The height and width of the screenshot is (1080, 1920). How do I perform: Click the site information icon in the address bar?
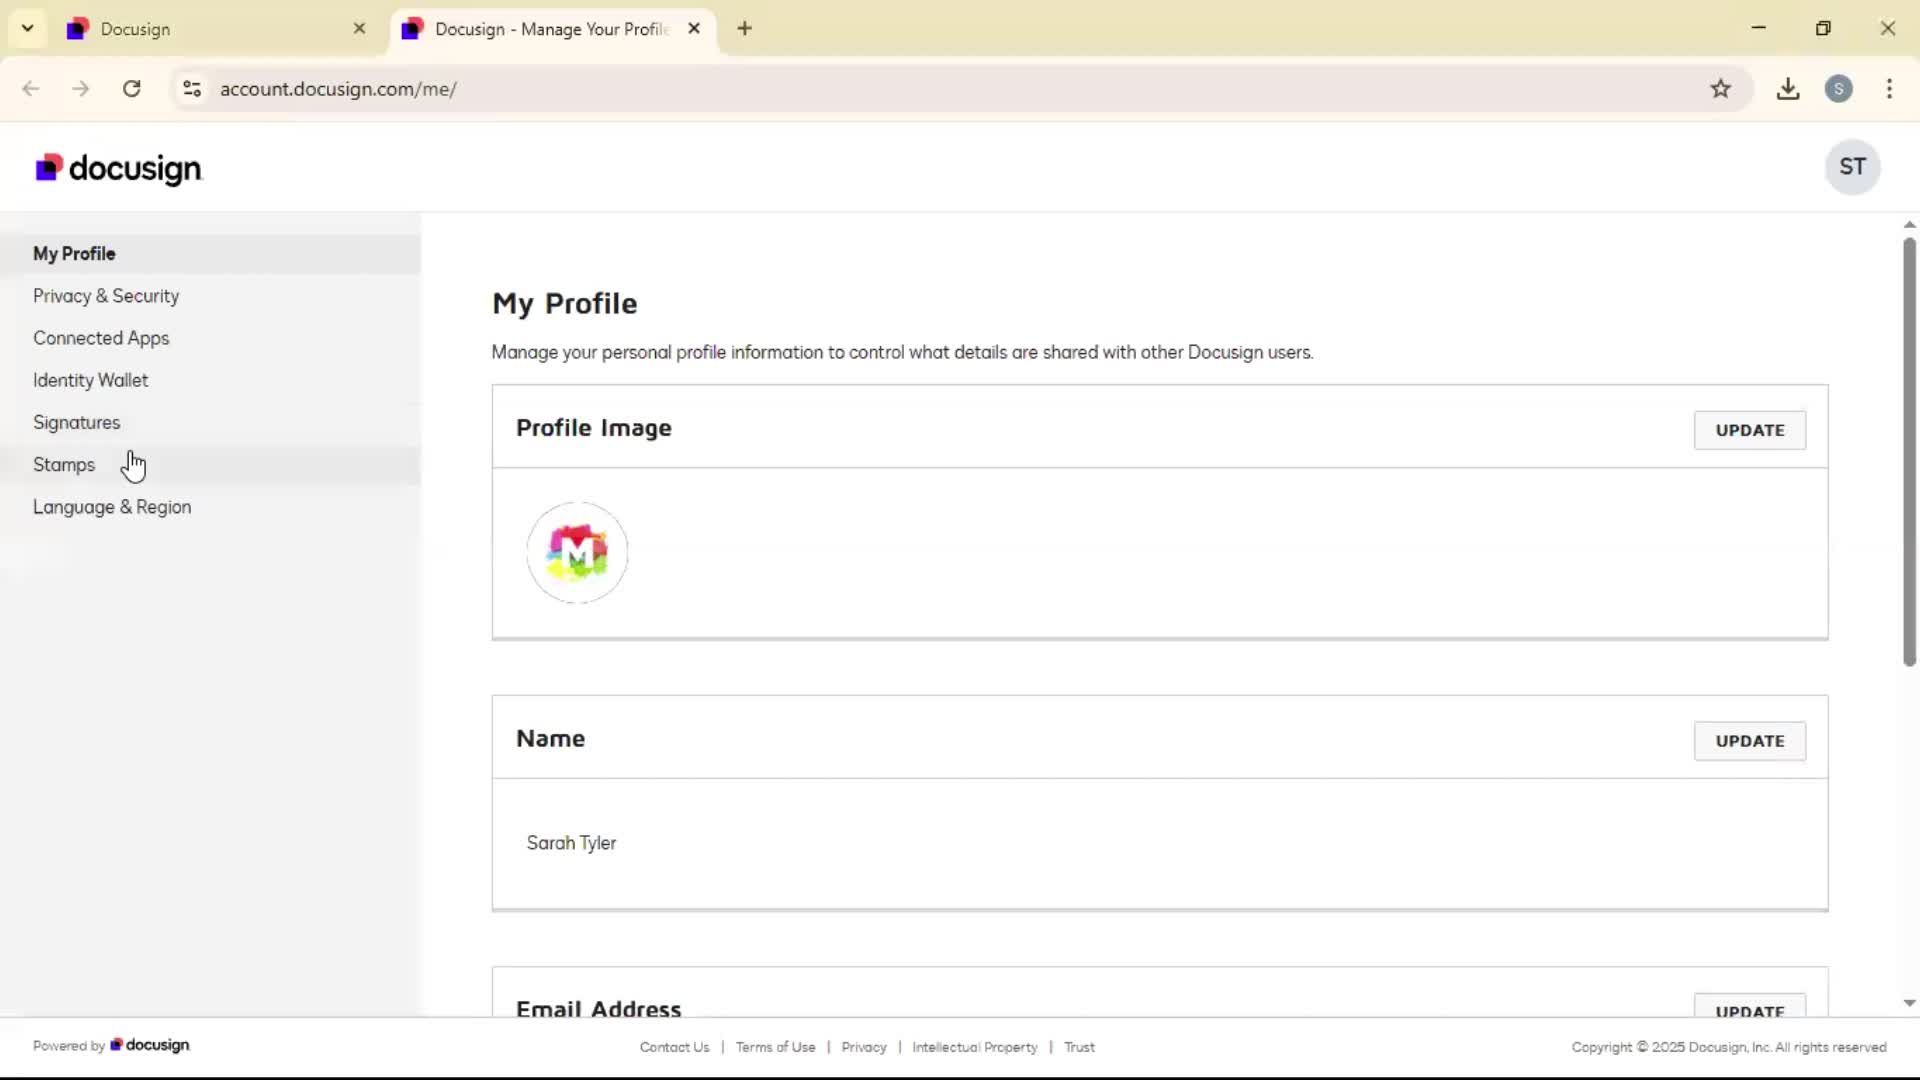coord(192,89)
